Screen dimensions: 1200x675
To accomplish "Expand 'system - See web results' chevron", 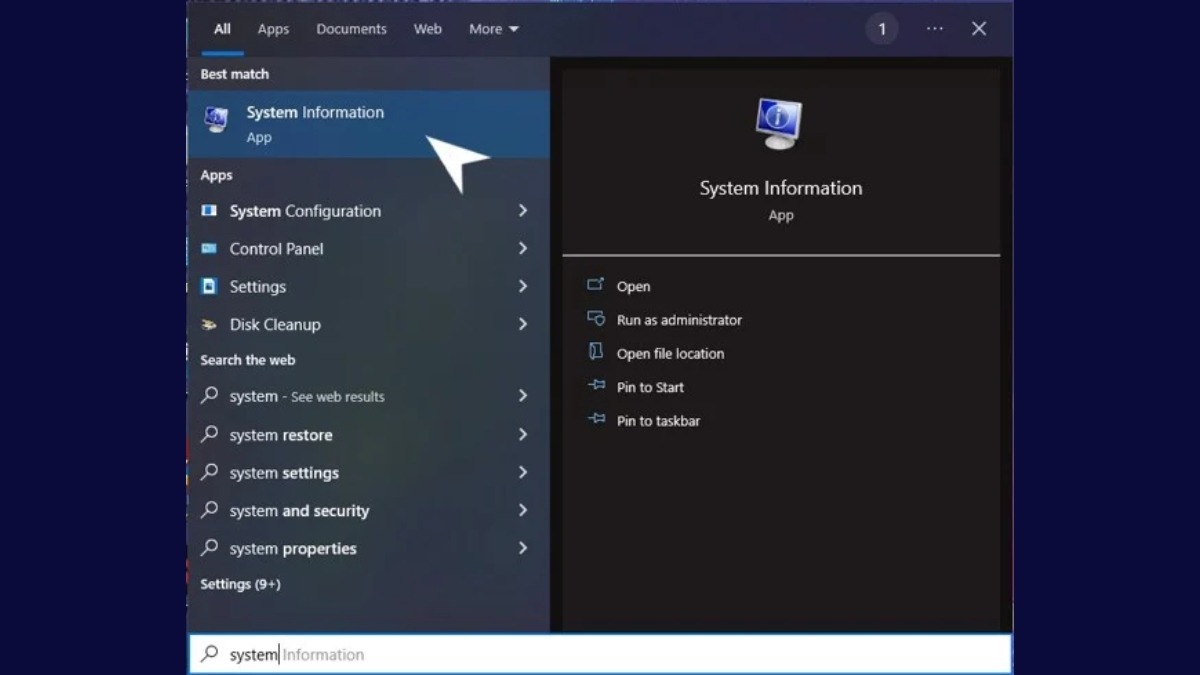I will tap(522, 396).
